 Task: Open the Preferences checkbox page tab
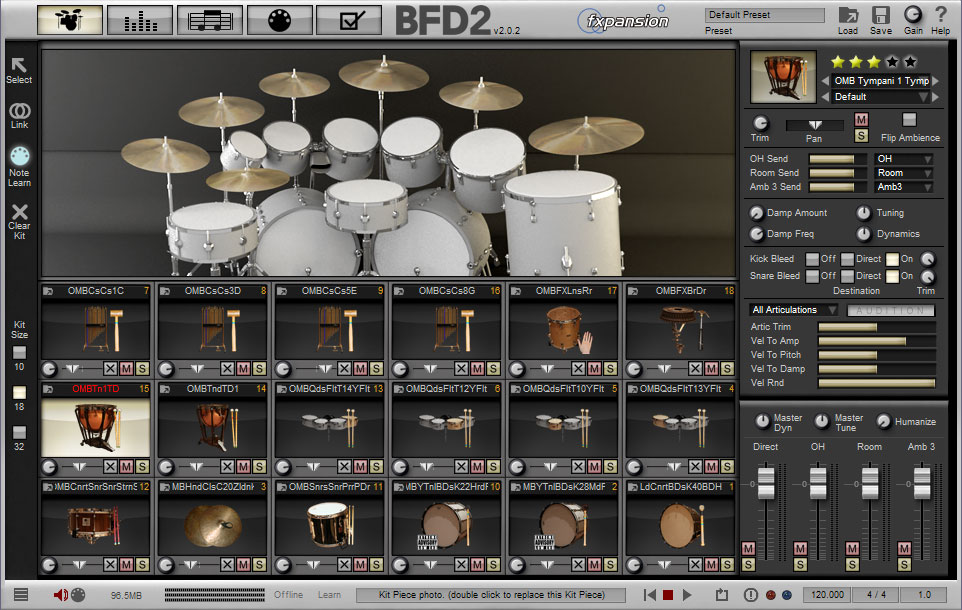click(x=349, y=20)
